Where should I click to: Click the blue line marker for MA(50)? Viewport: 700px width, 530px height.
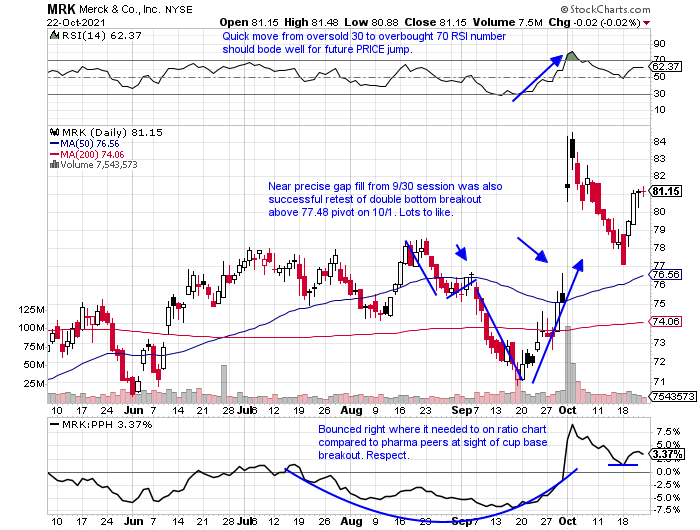click(x=54, y=144)
